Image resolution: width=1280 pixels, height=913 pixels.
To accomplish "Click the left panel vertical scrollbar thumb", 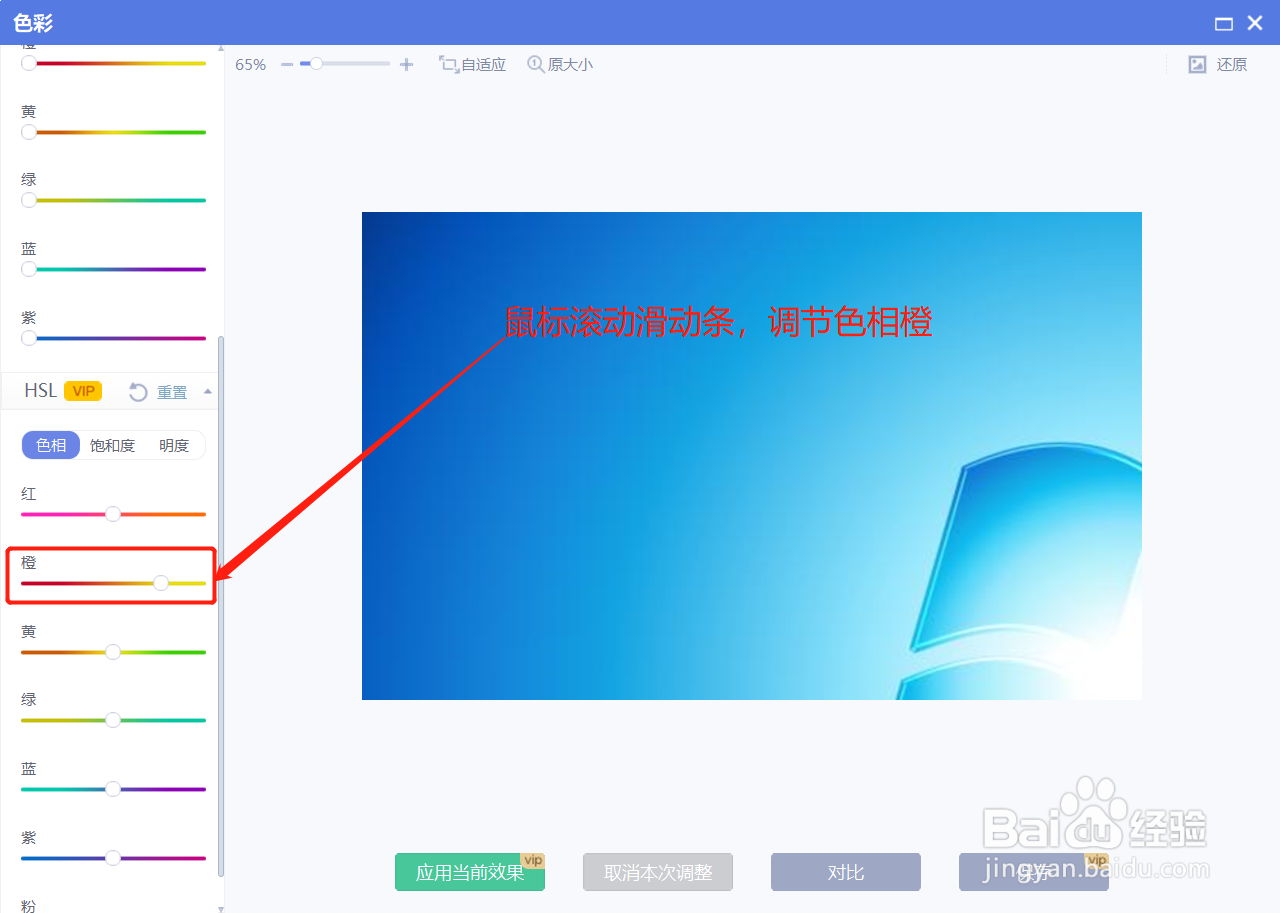I will coord(221,605).
